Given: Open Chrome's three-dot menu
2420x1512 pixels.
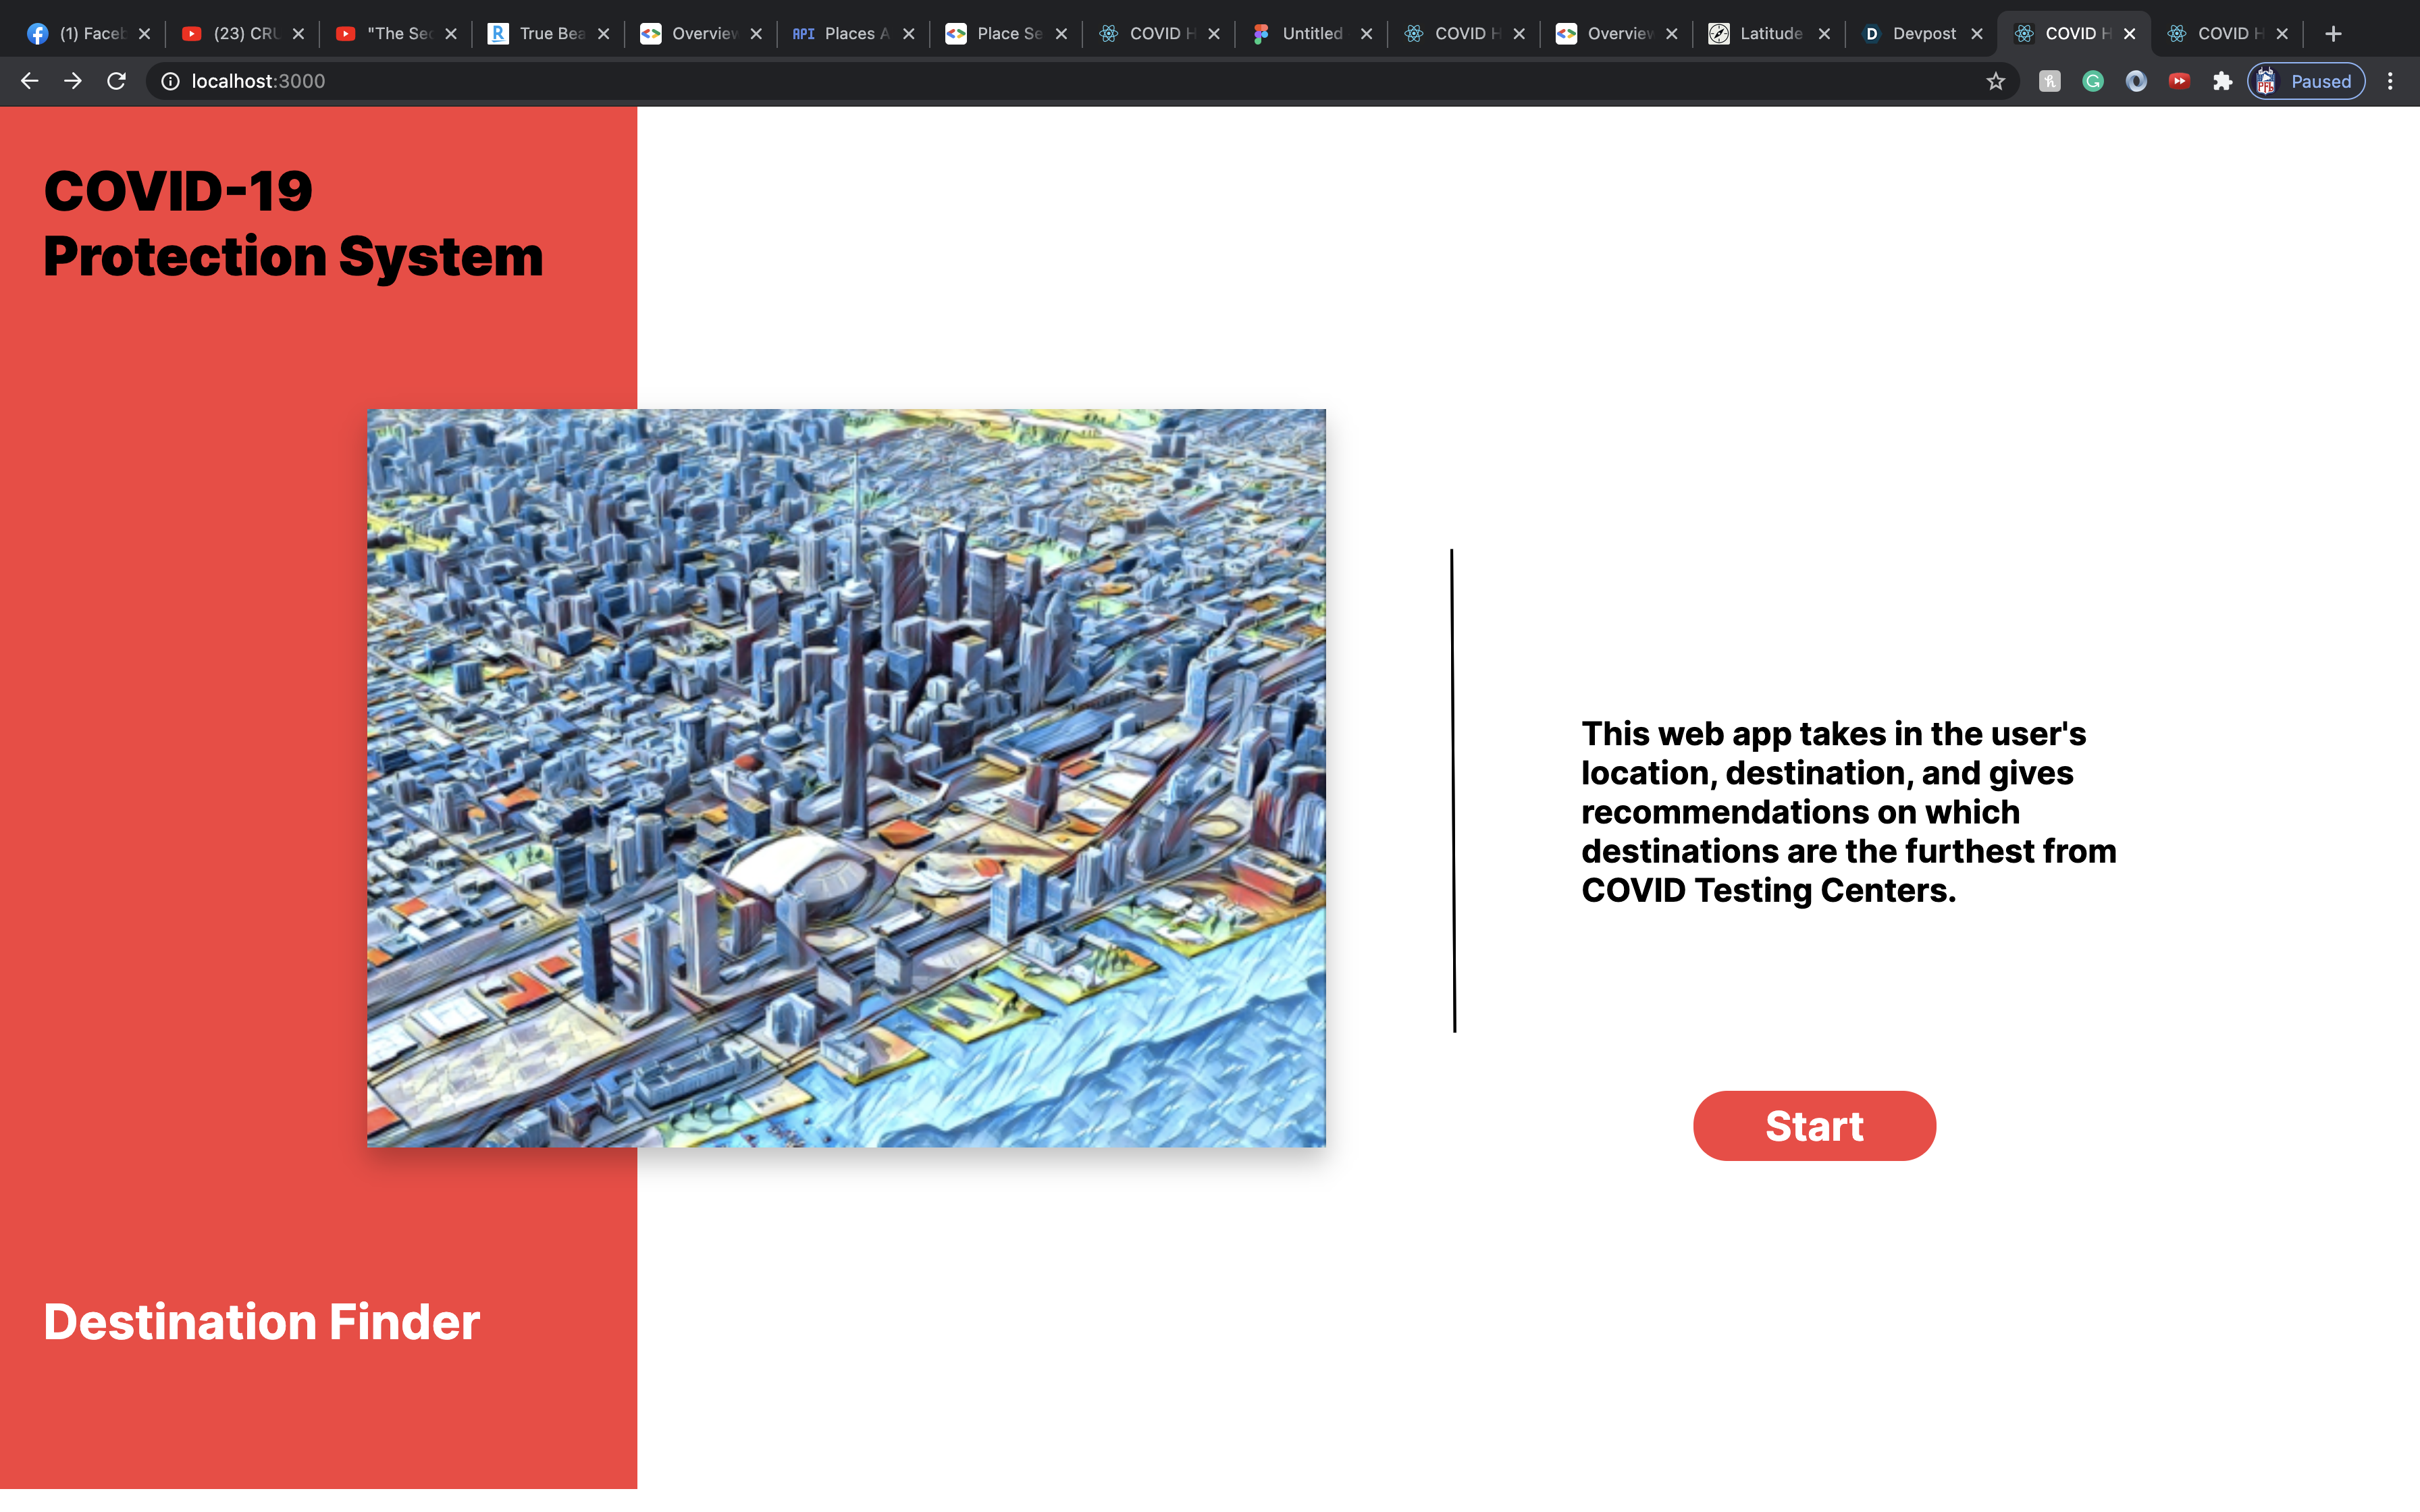Looking at the screenshot, I should click(x=2390, y=81).
